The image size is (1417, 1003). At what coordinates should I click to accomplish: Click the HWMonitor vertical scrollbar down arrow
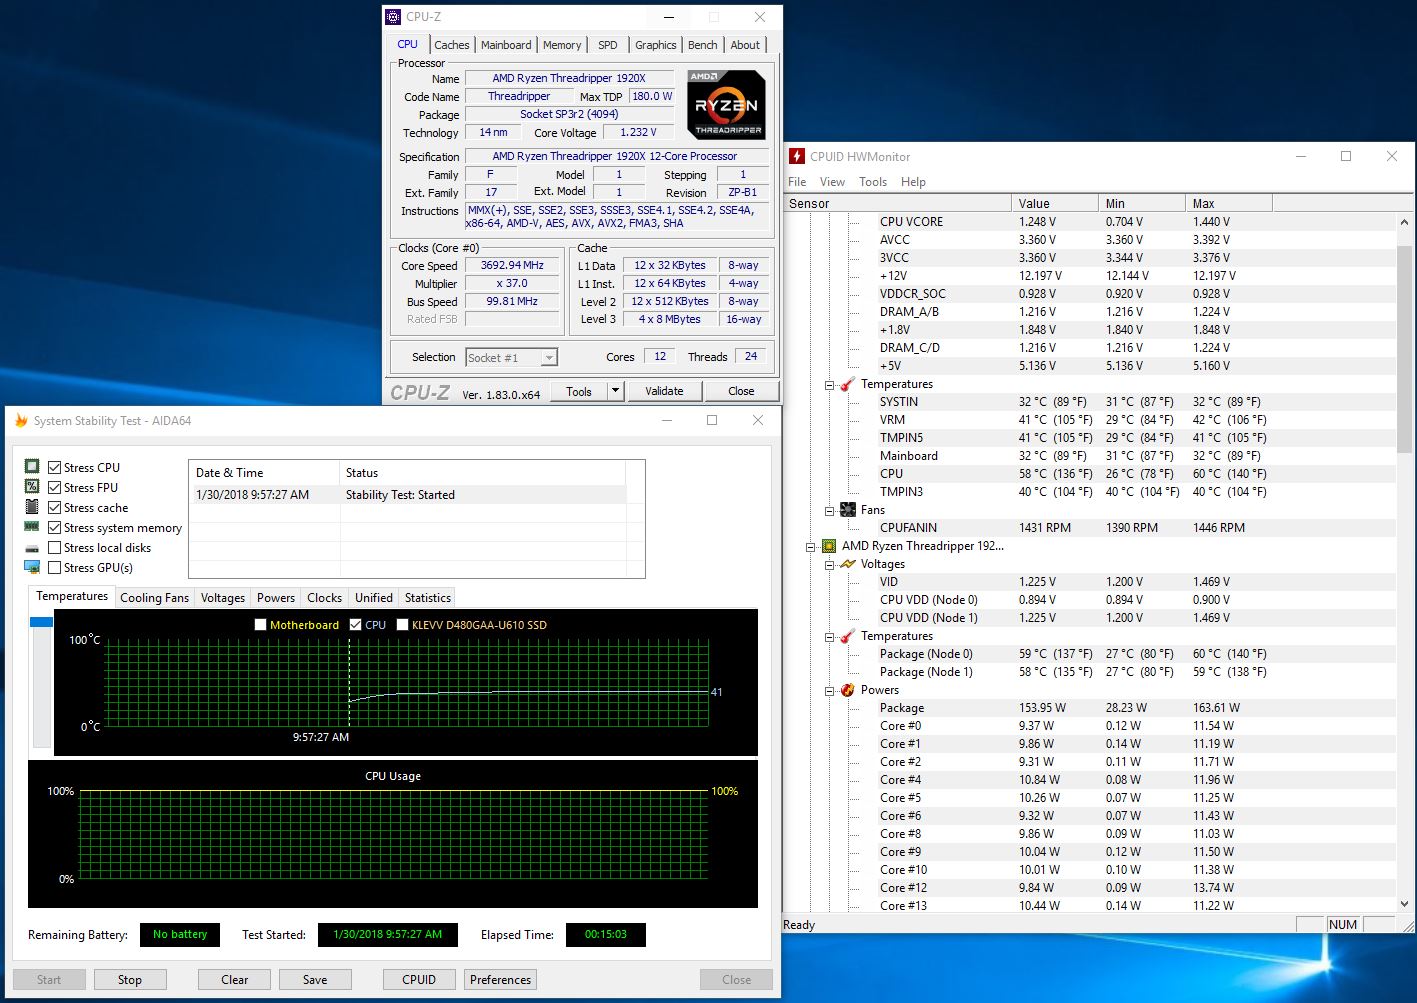(x=1404, y=903)
